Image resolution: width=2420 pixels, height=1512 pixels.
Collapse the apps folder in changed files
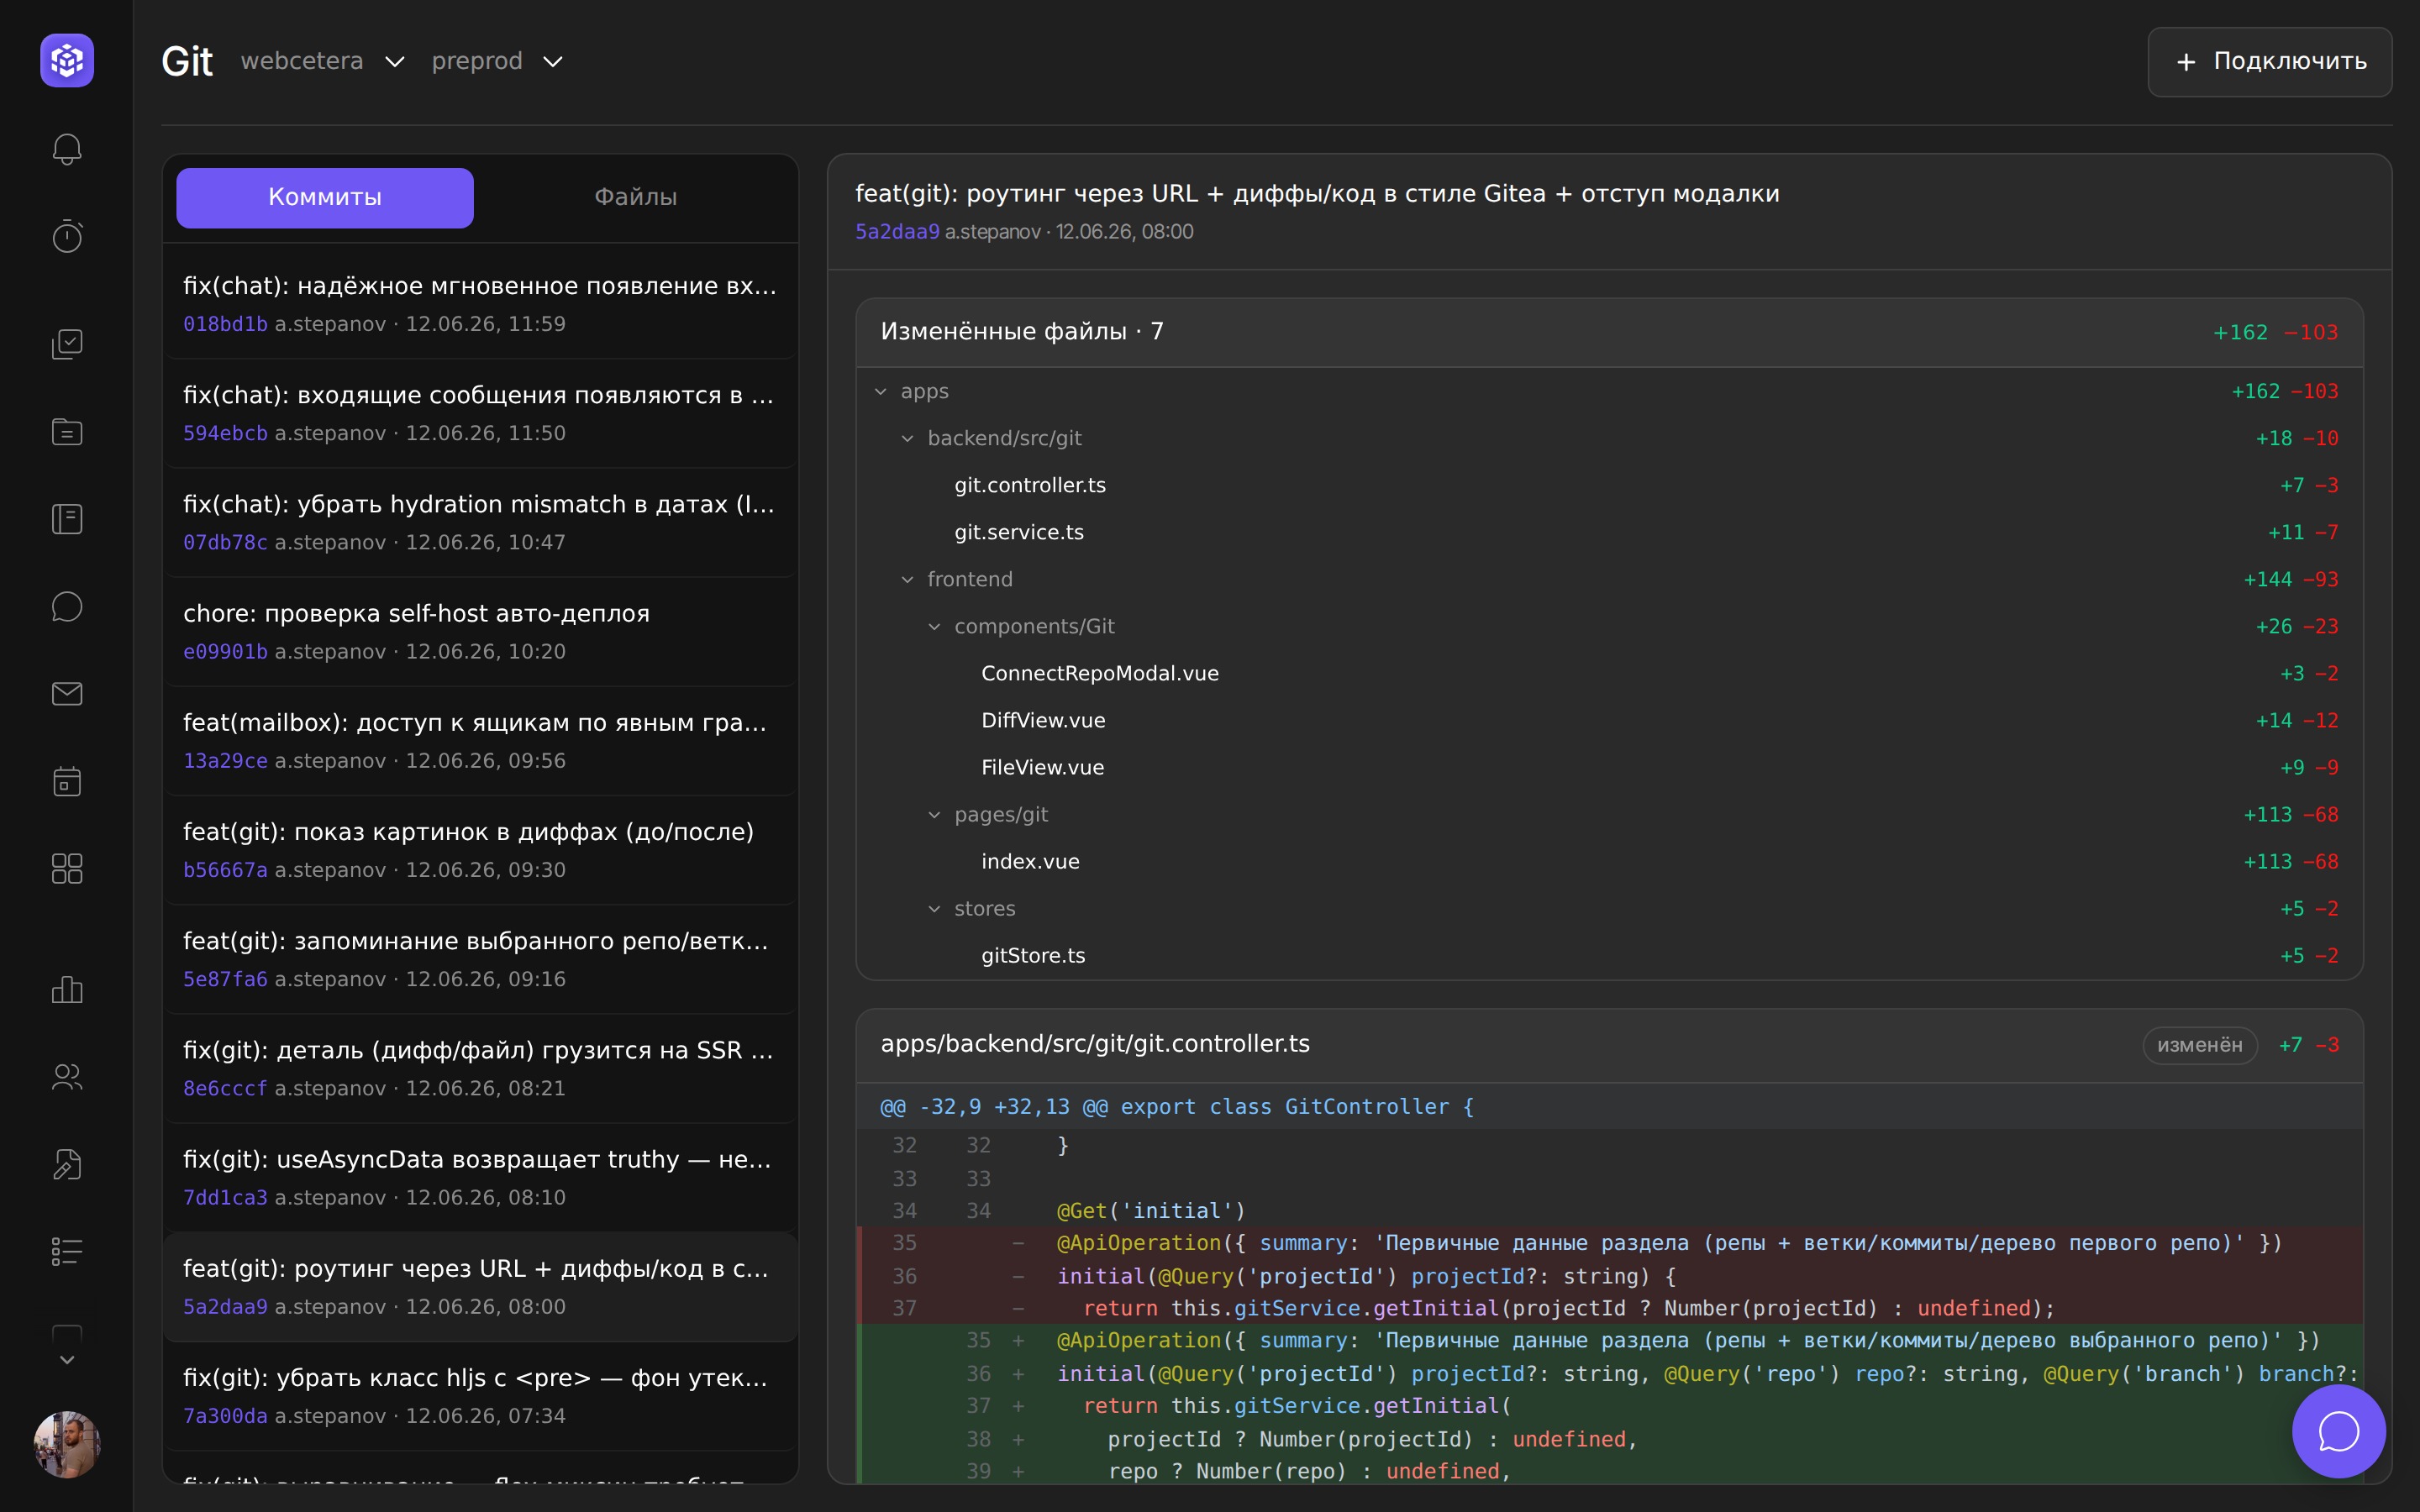coord(881,392)
